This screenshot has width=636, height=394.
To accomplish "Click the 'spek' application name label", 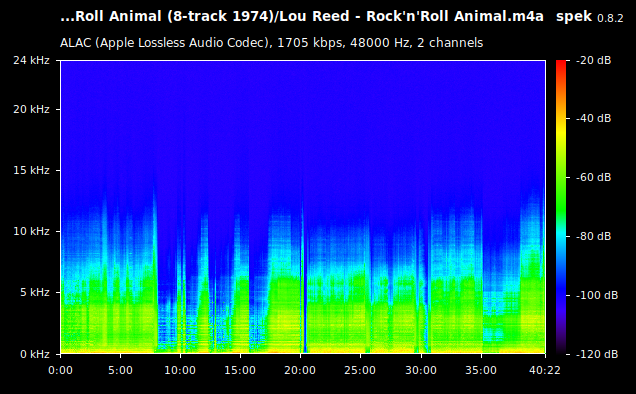I will (574, 17).
